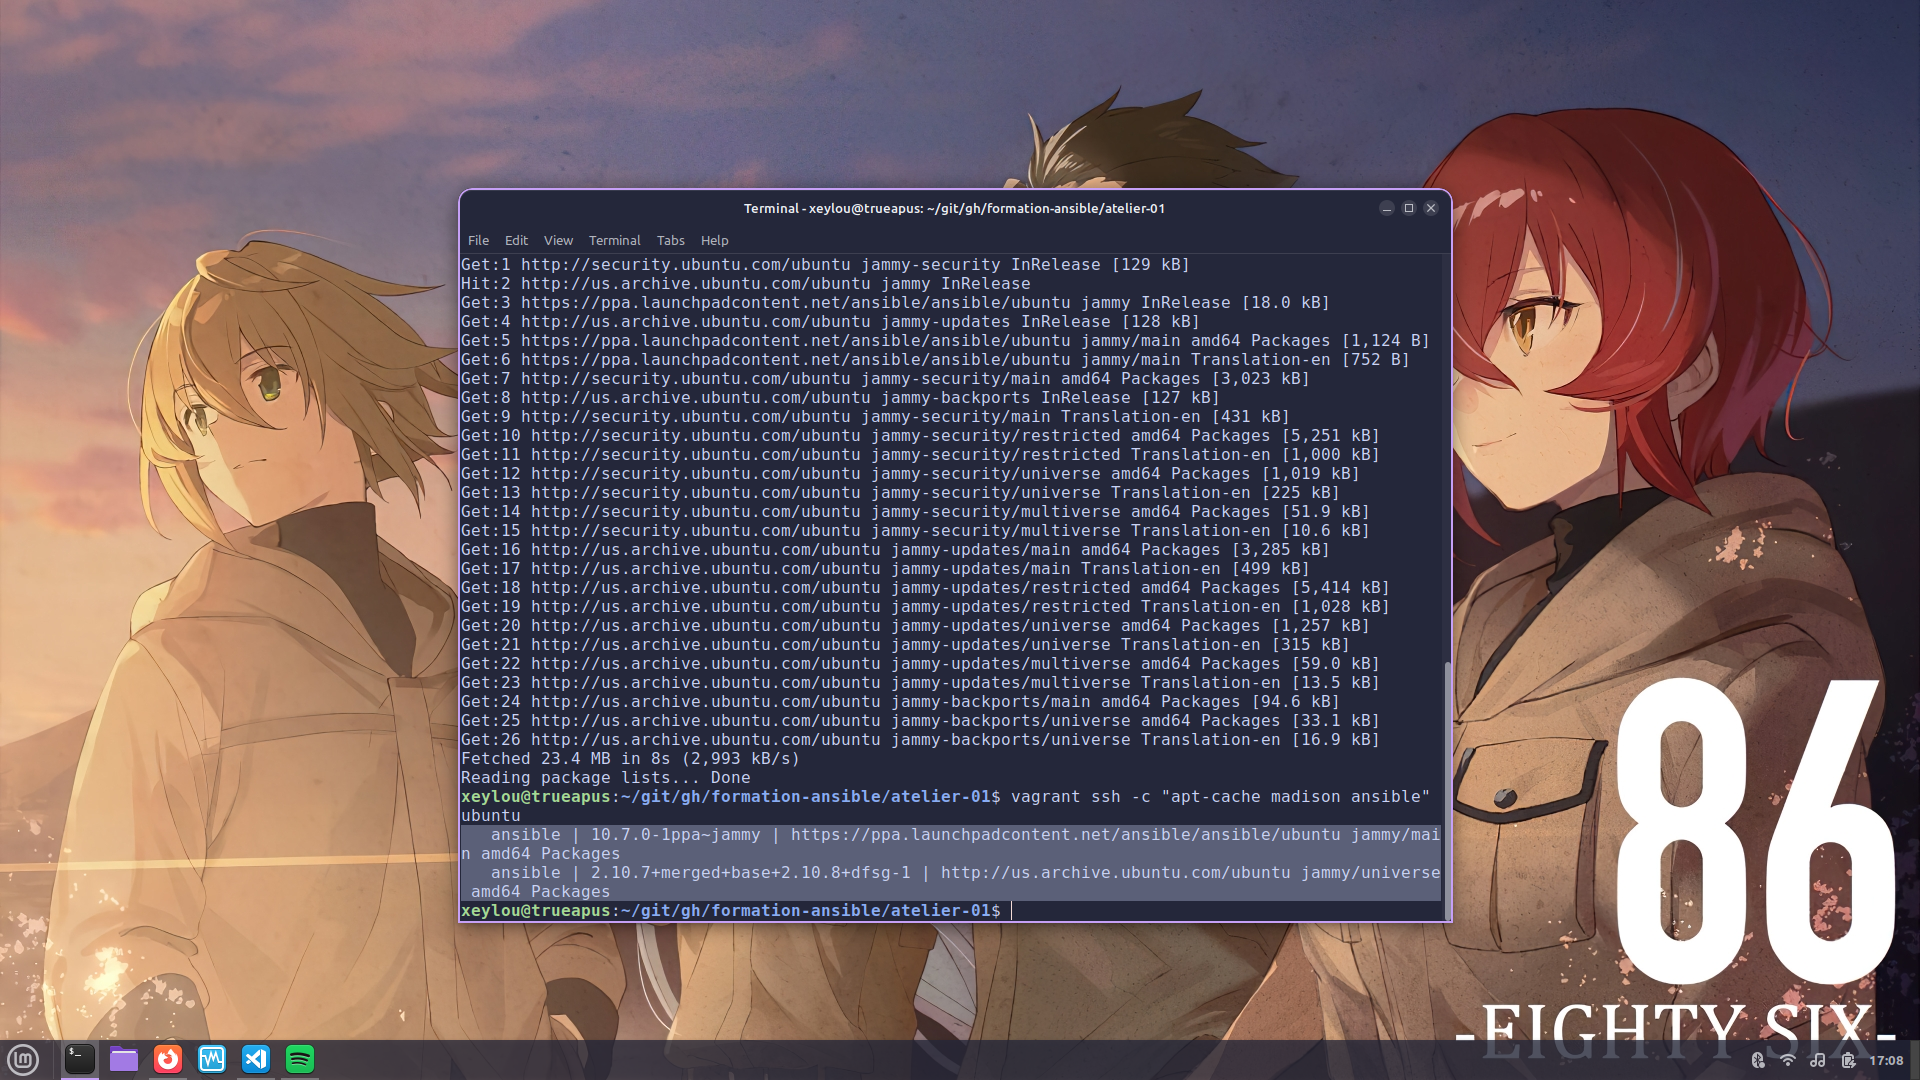This screenshot has width=1920, height=1080.
Task: Open the Tabs menu in Terminal
Action: tap(670, 240)
